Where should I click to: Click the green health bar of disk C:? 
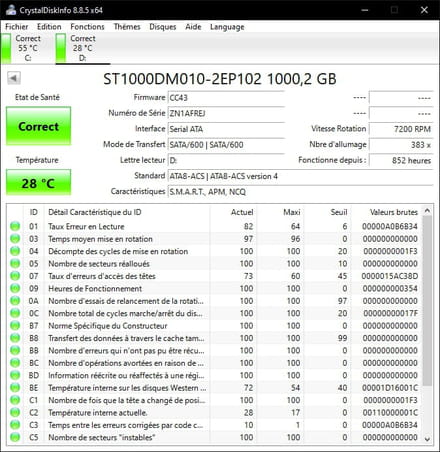(6, 48)
